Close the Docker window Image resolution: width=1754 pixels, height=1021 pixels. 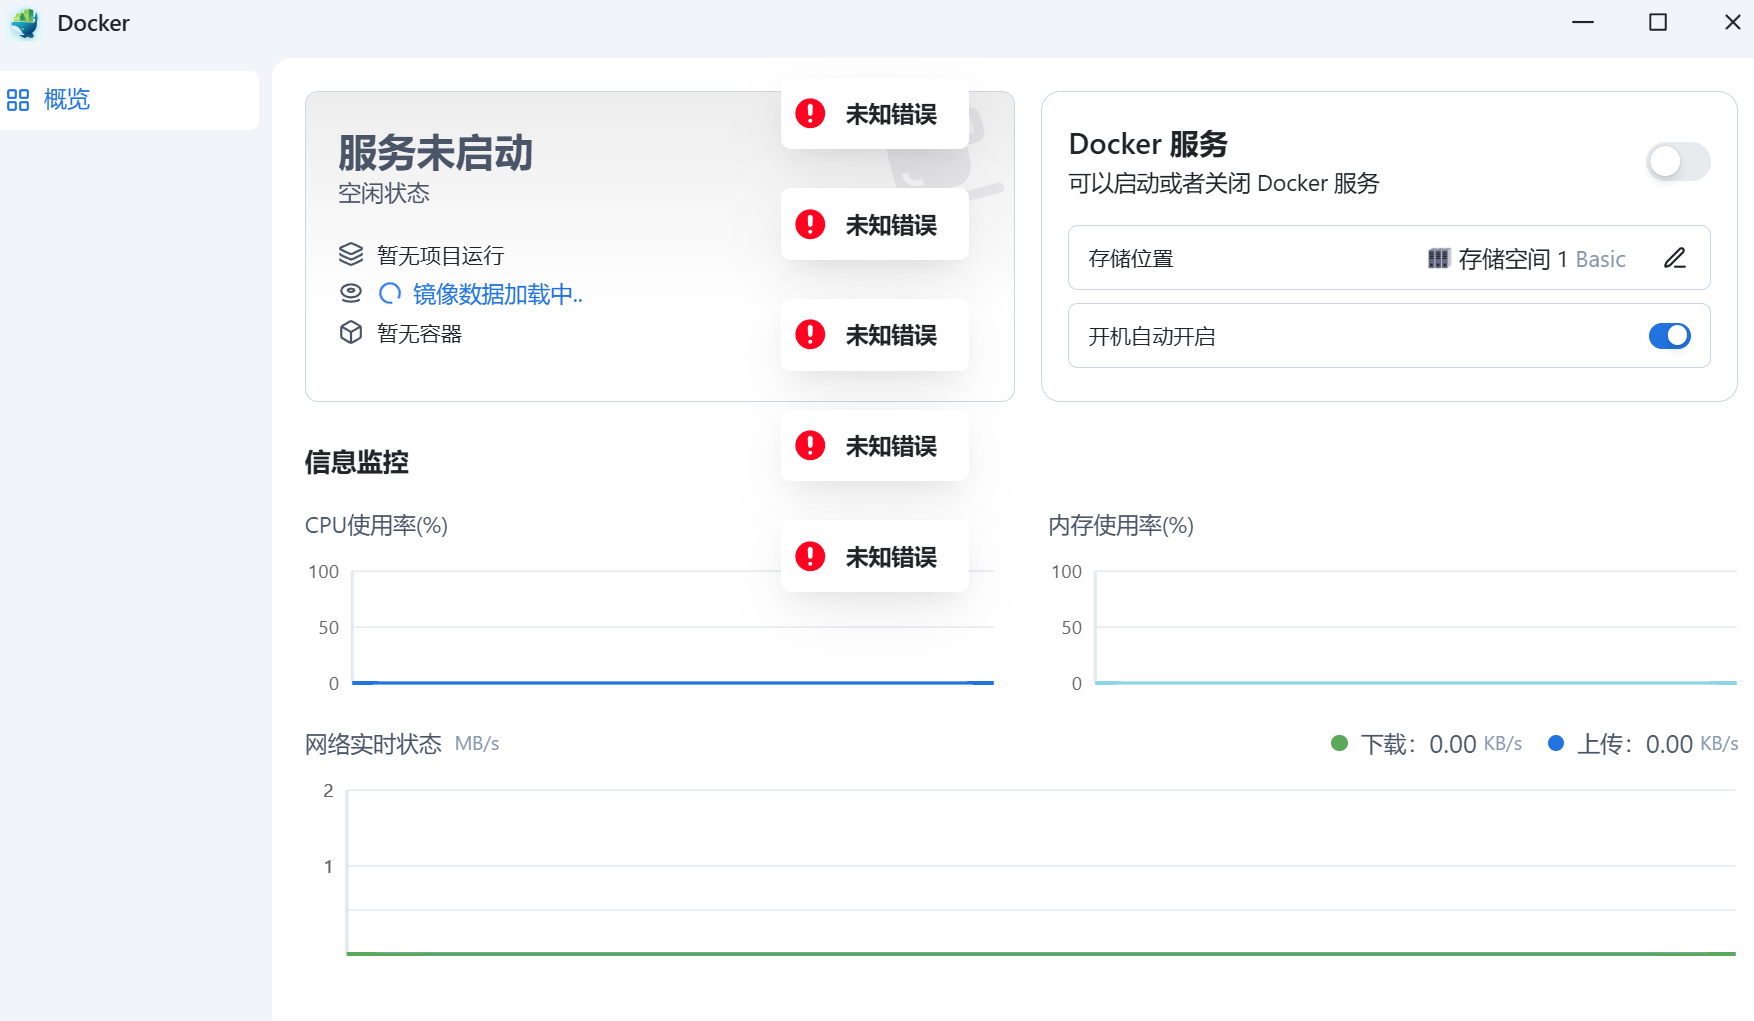1733,22
